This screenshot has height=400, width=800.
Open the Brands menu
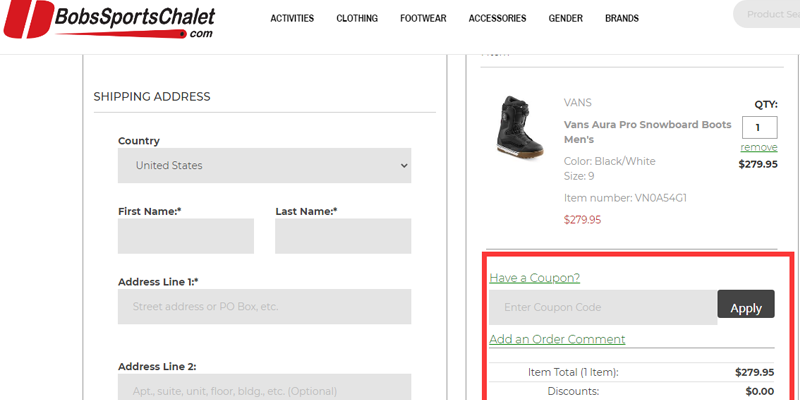[x=622, y=18]
